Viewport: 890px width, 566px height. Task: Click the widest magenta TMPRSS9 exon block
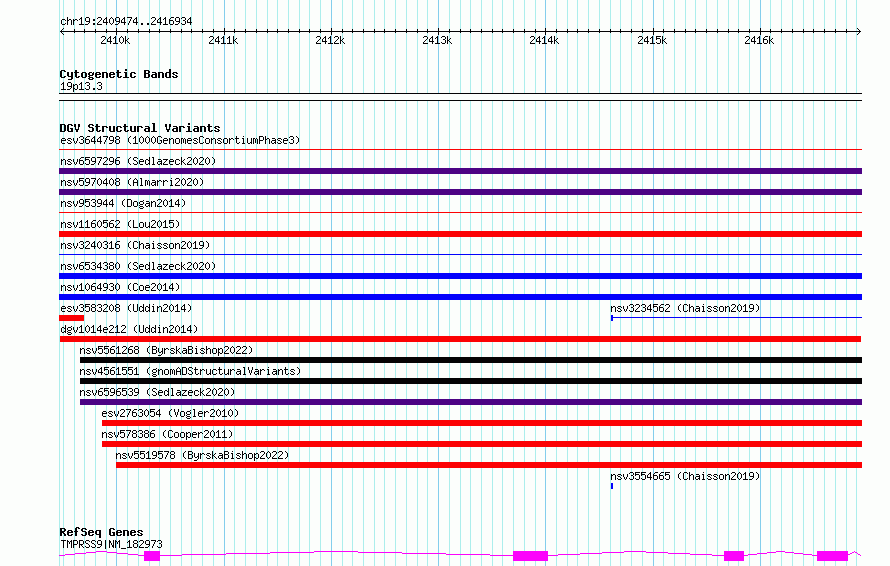[530, 556]
